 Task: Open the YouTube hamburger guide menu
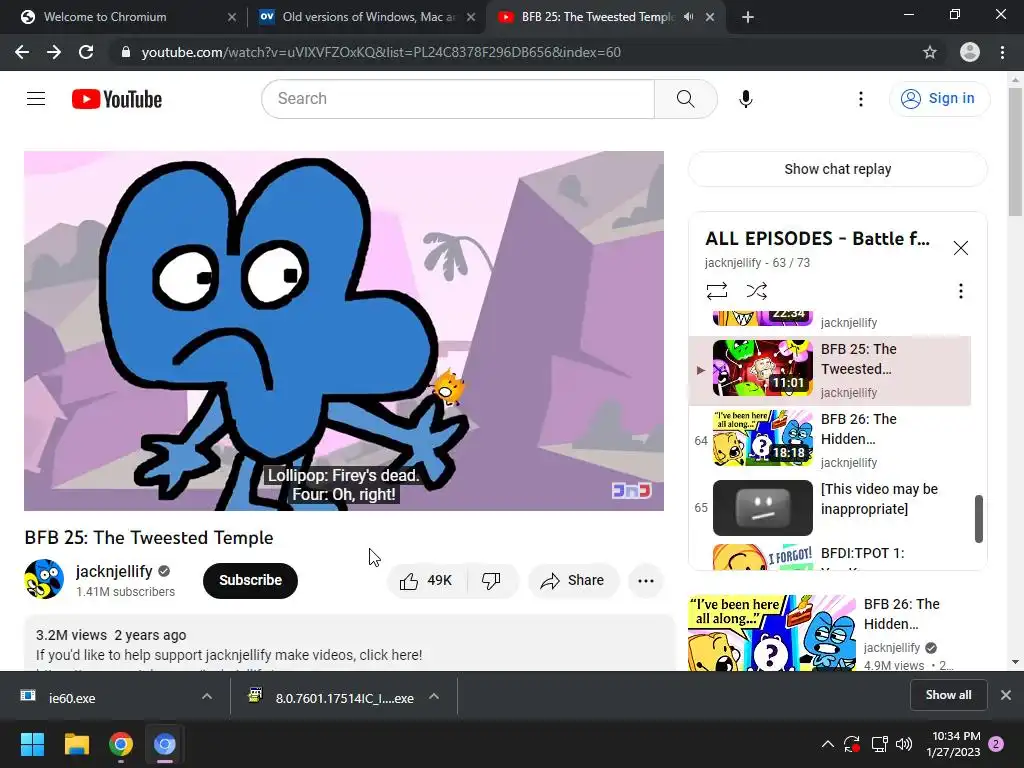click(36, 99)
